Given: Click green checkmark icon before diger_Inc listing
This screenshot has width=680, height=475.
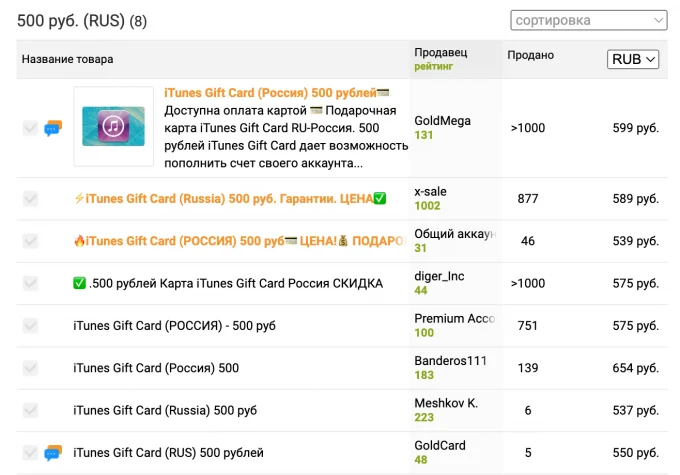Looking at the screenshot, I should pyautogui.click(x=79, y=283).
